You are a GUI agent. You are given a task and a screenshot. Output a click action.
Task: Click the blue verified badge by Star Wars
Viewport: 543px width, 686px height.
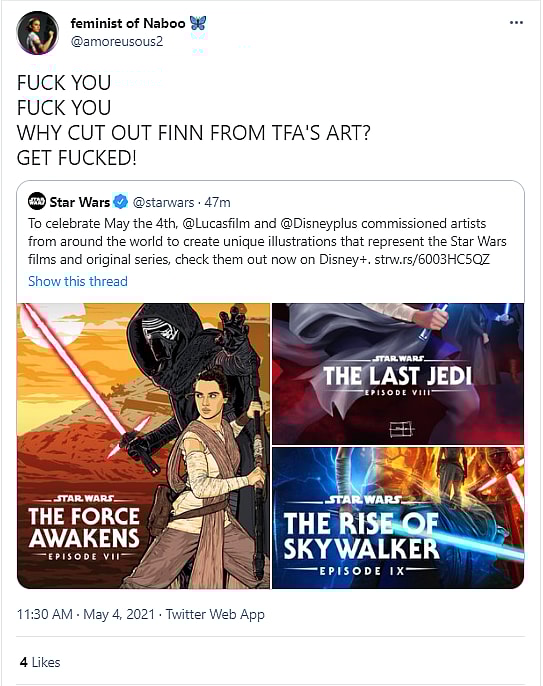coord(121,202)
